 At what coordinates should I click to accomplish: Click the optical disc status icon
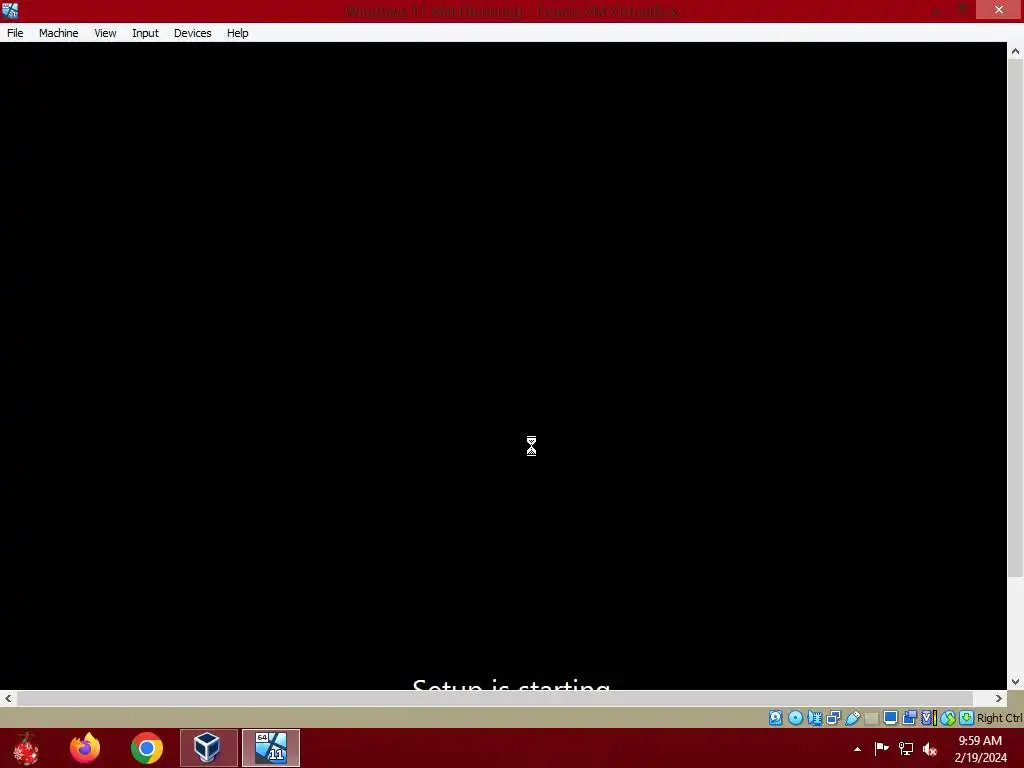click(x=795, y=718)
